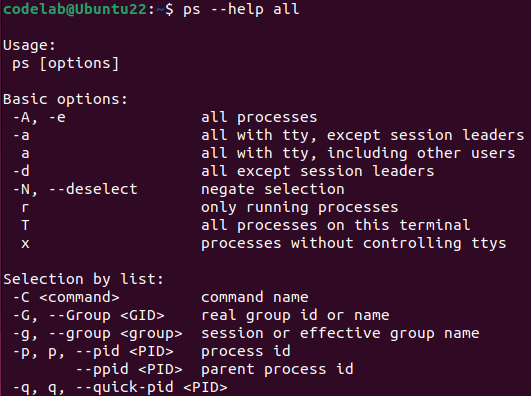Click the '--ppid <PID>' option text

coord(129,369)
